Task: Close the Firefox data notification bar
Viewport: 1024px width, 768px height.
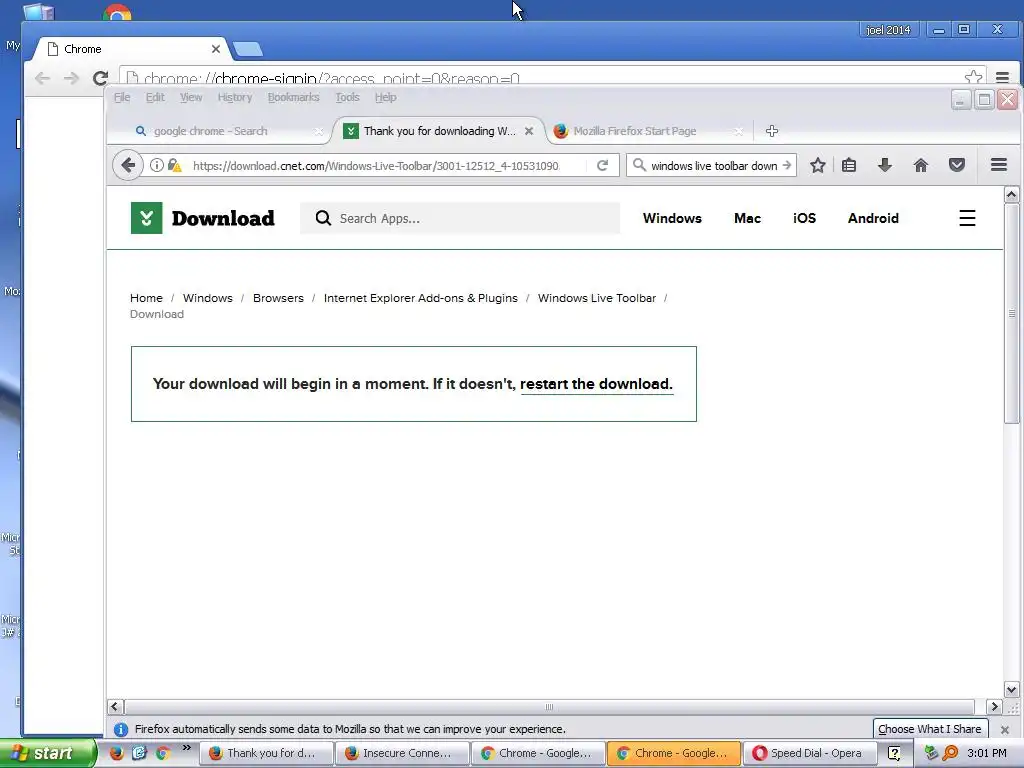Action: (1004, 729)
